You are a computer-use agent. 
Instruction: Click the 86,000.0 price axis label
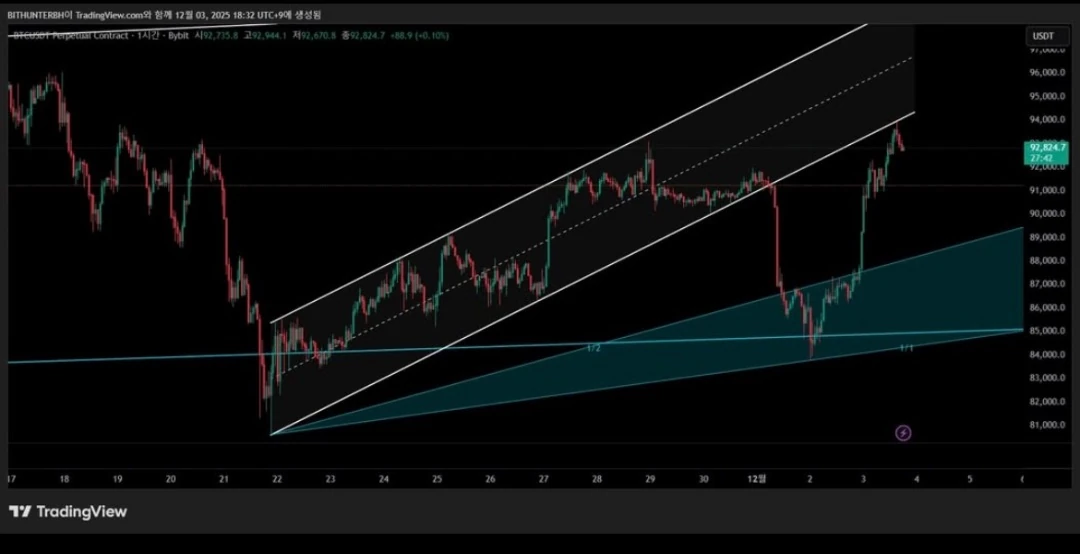tap(1046, 307)
